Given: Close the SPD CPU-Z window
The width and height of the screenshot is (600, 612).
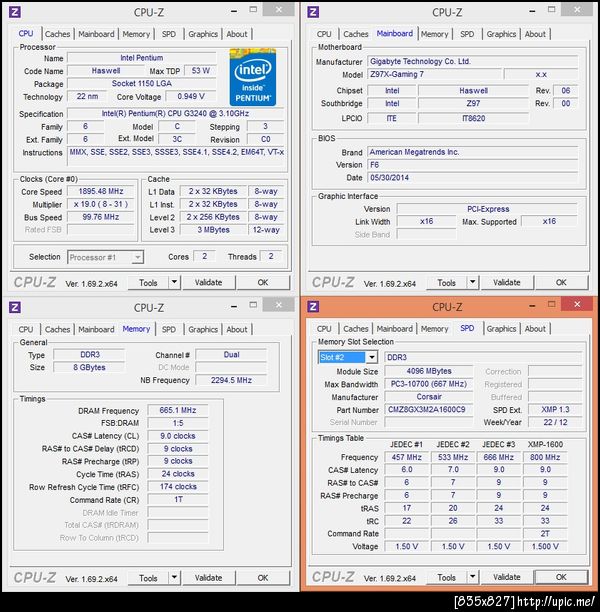Looking at the screenshot, I should point(577,304).
